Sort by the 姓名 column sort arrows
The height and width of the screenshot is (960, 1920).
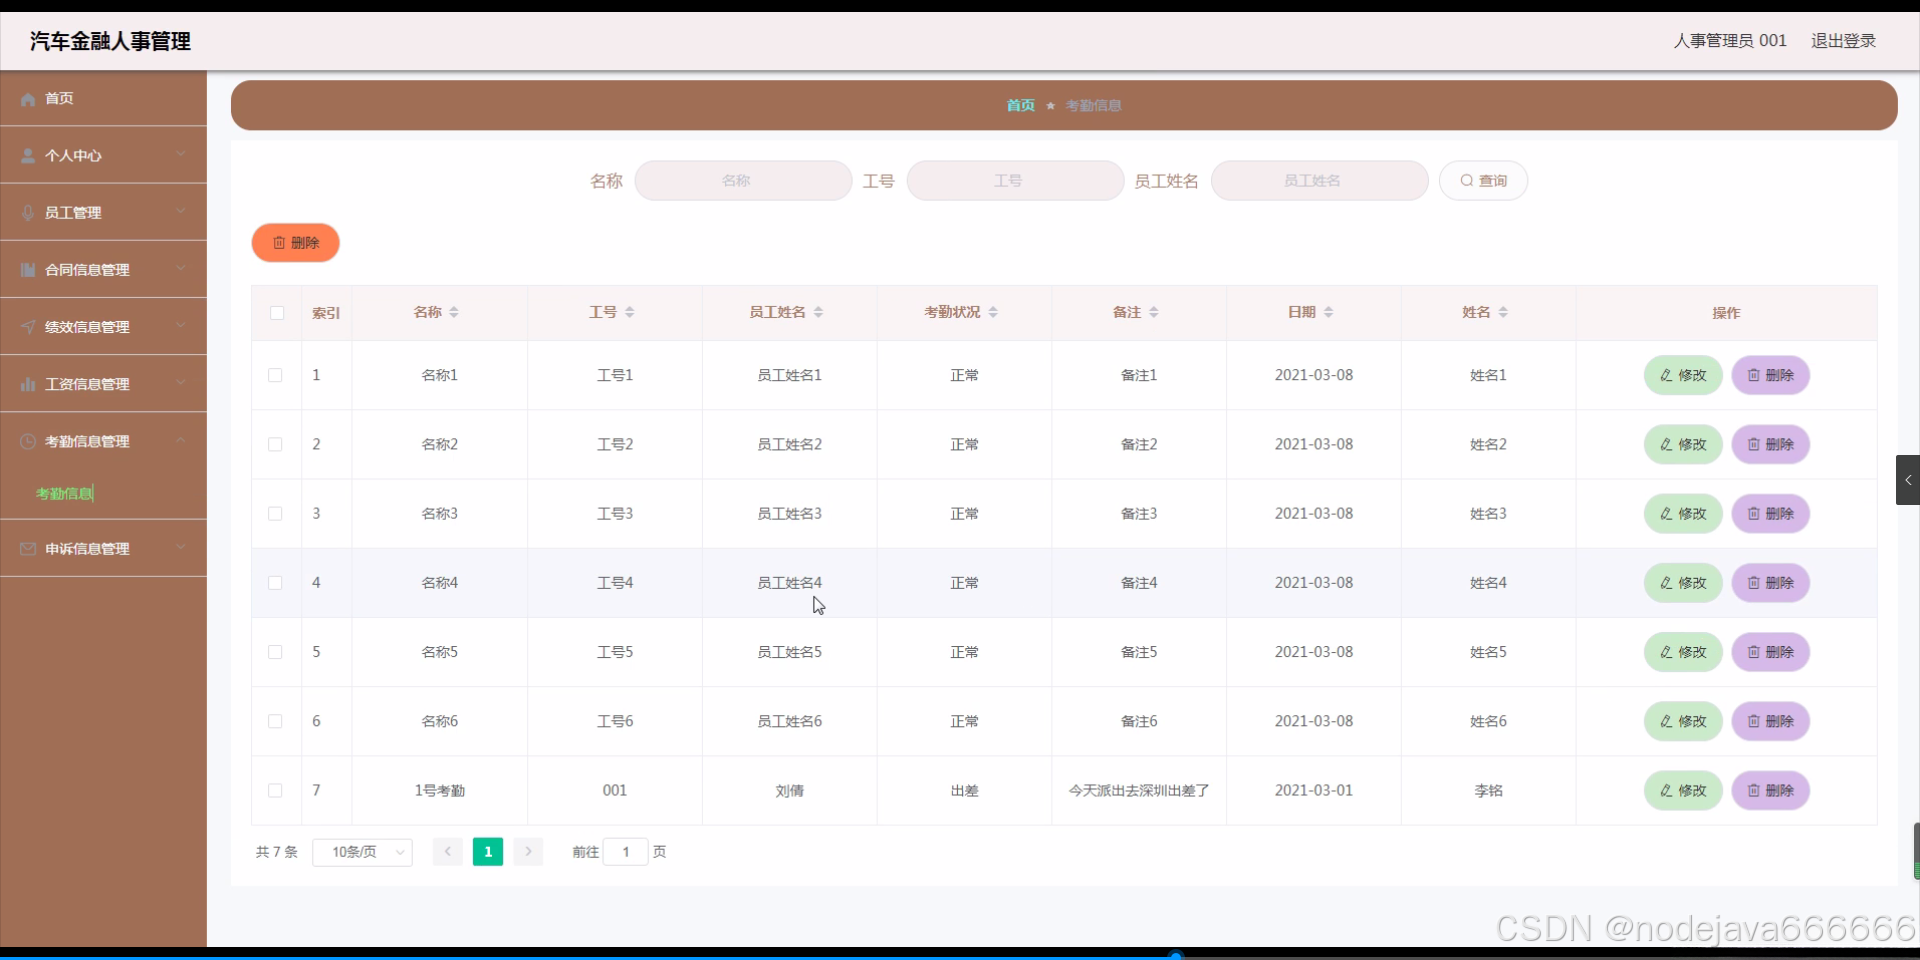click(1503, 313)
